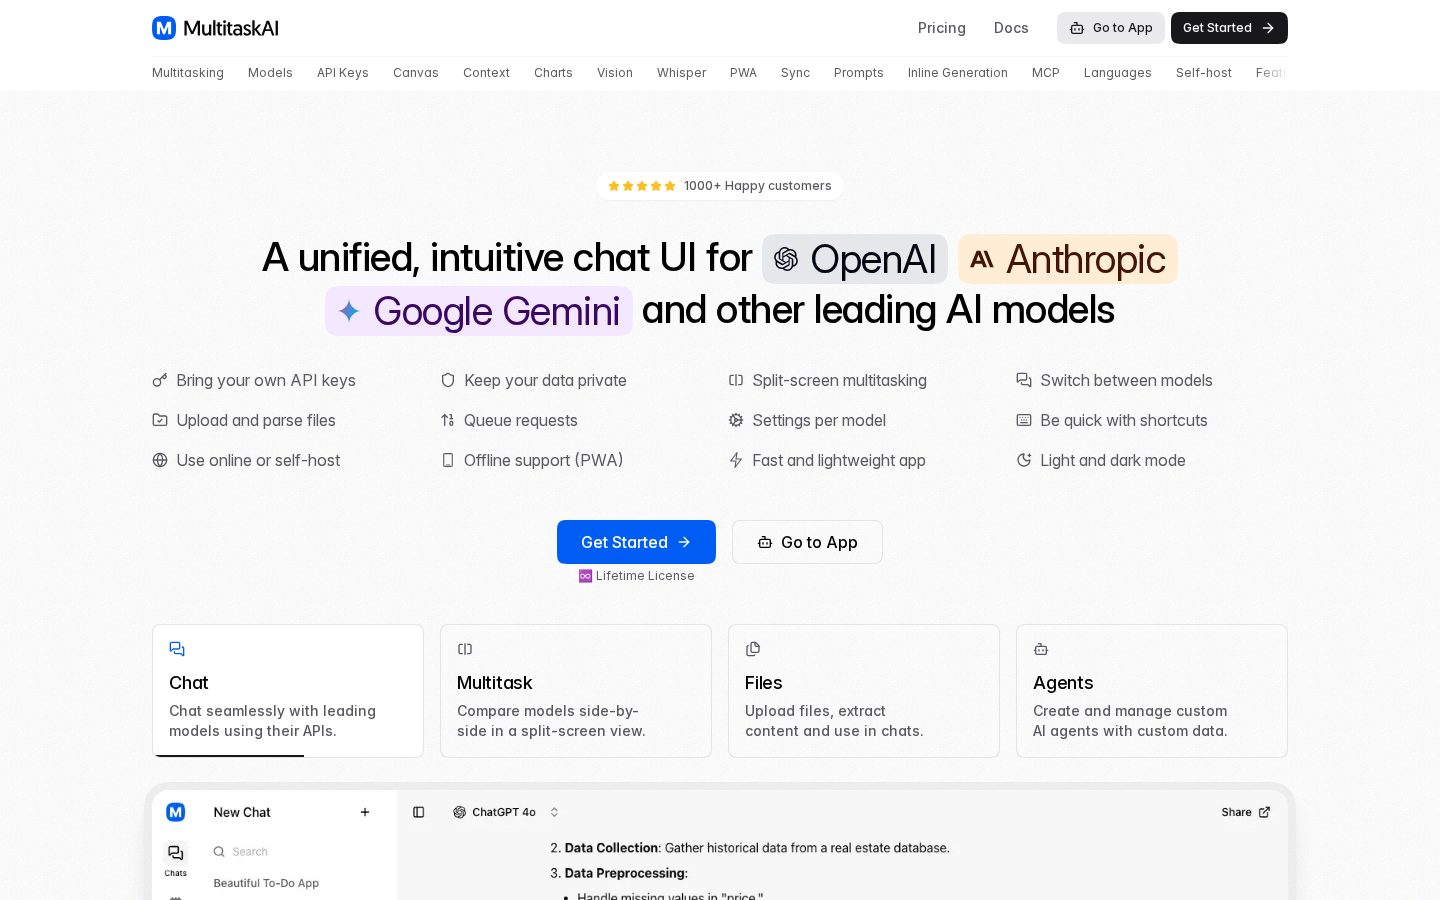Click the blue Get Started button
Viewport: 1440px width, 900px height.
pos(636,542)
